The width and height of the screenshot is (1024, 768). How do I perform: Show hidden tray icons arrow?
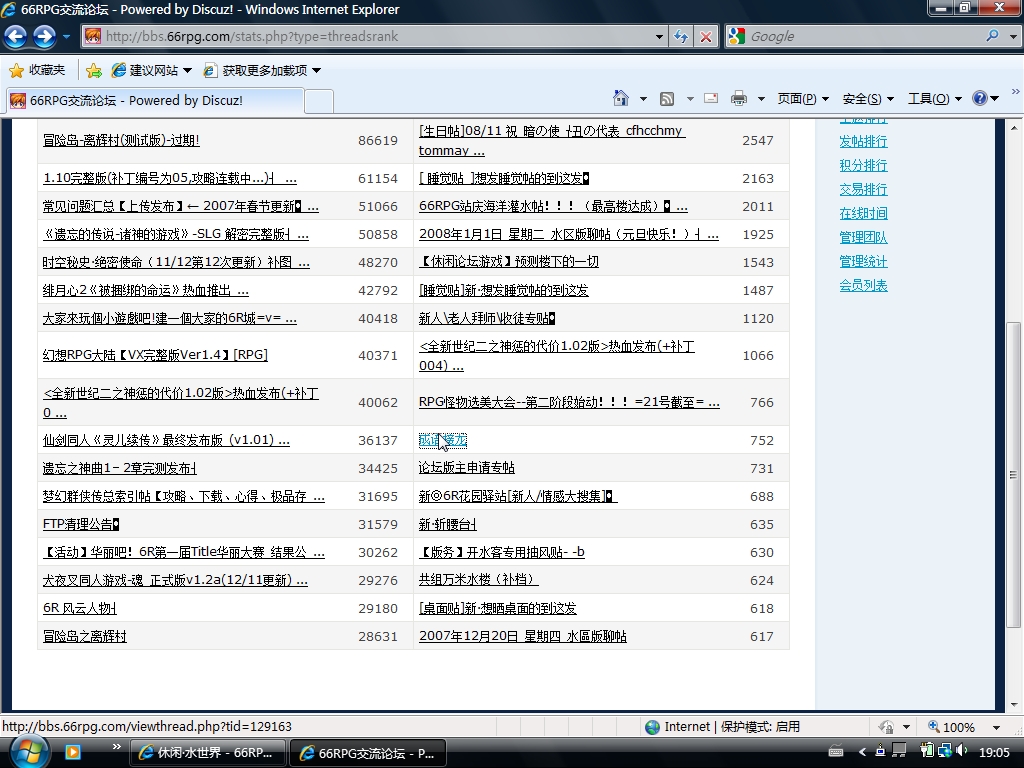pyautogui.click(x=862, y=752)
